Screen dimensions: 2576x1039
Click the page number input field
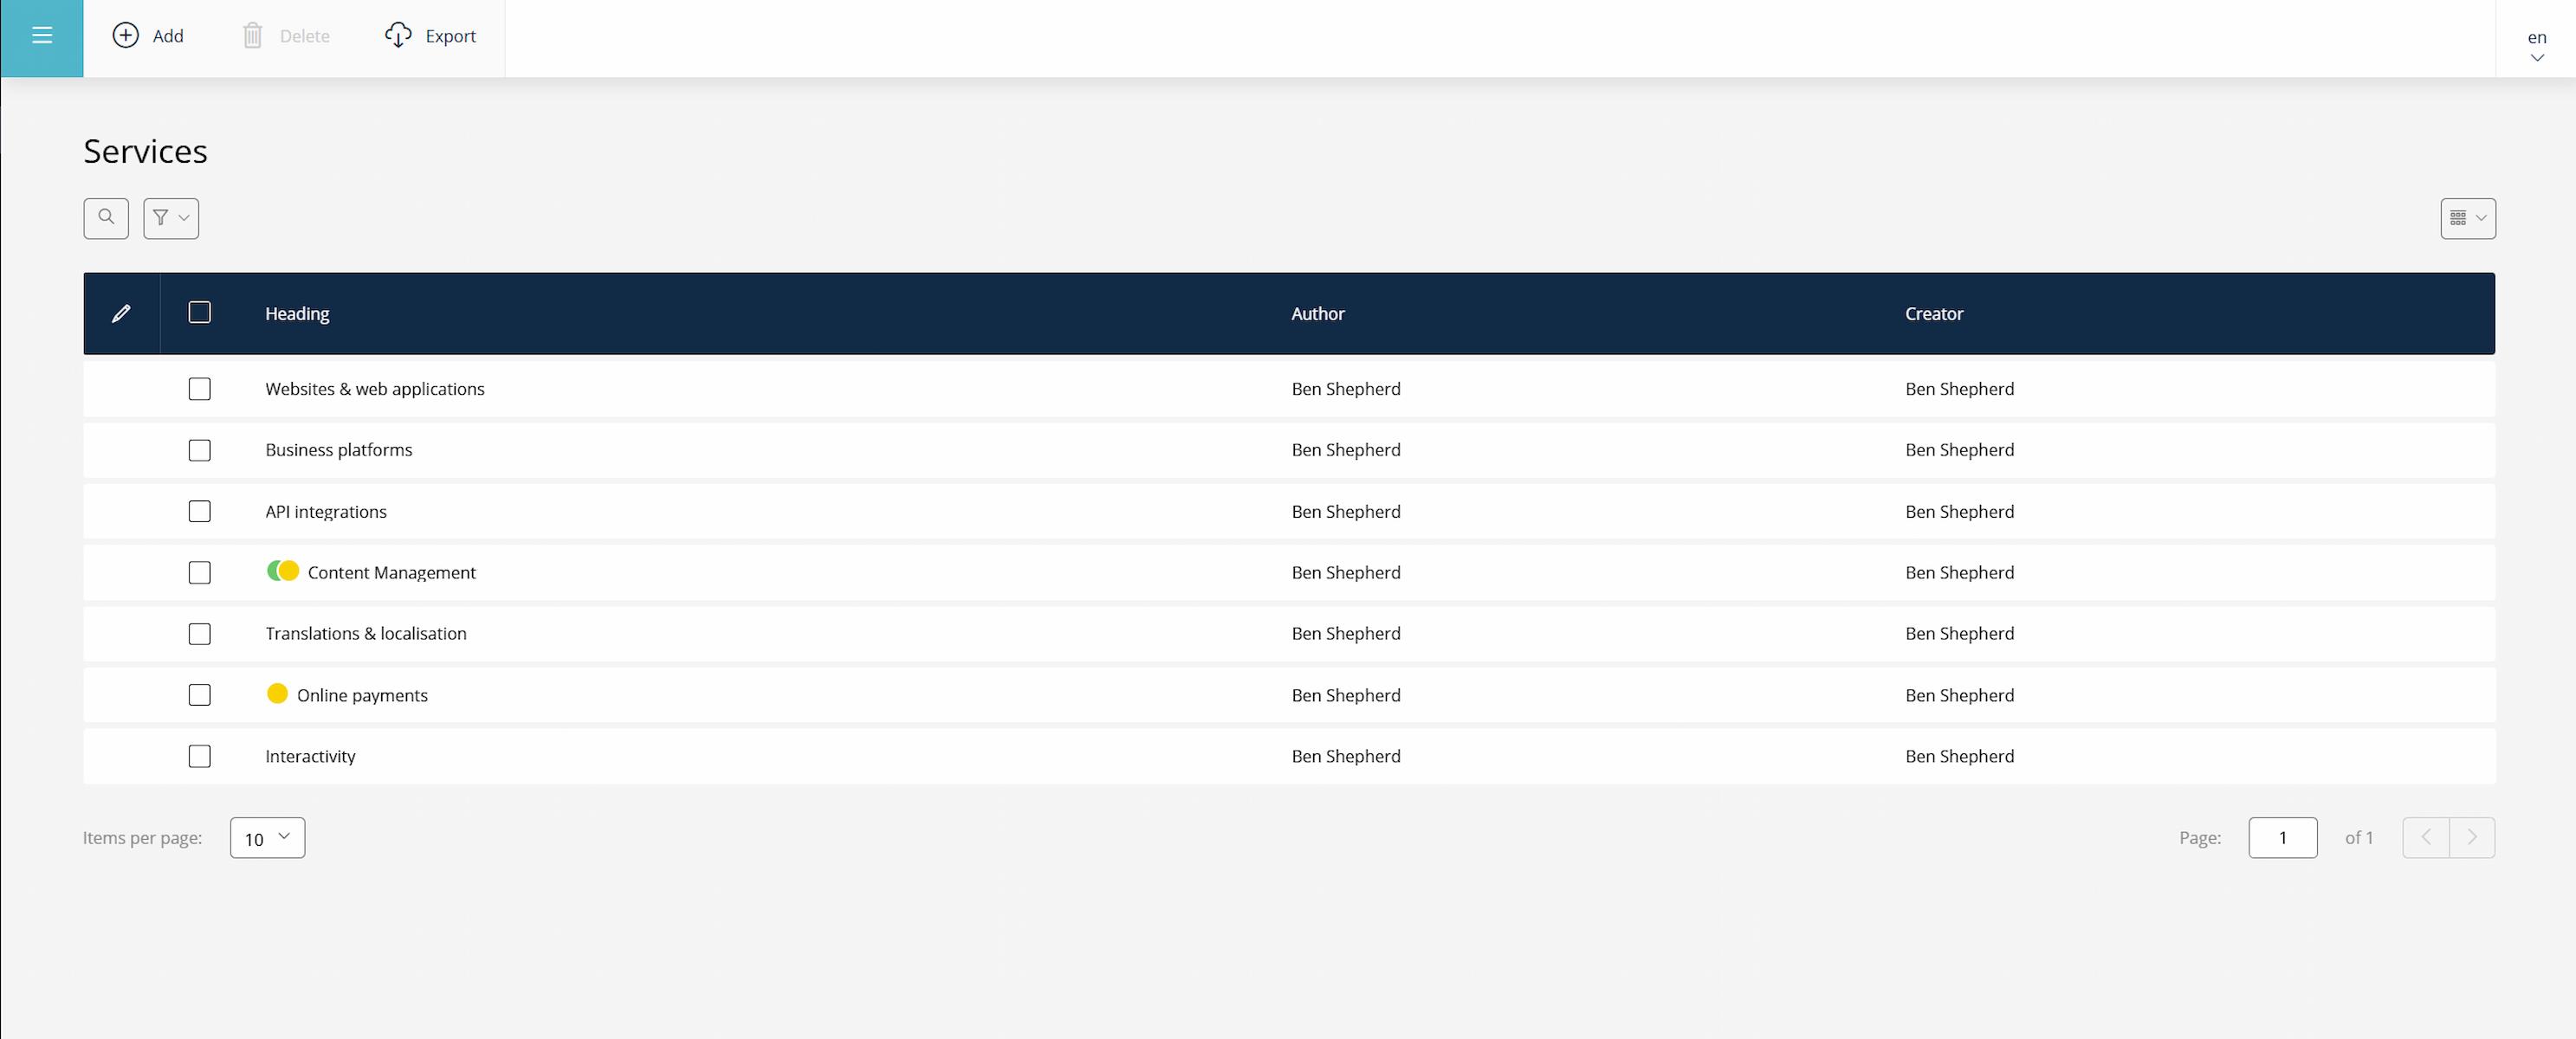(2282, 838)
